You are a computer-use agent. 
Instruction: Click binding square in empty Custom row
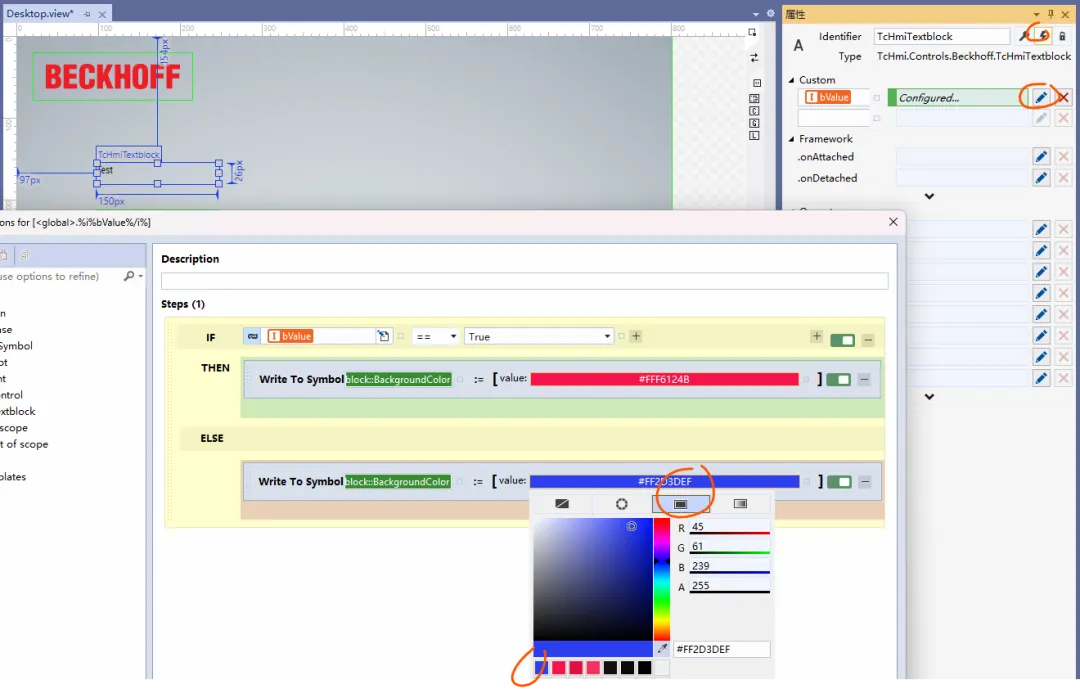pyautogui.click(x=877, y=119)
